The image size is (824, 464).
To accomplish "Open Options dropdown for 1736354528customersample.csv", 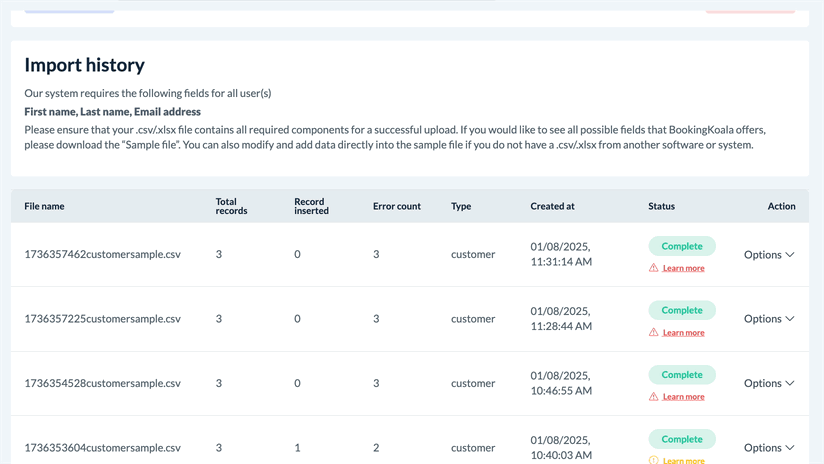I will tap(768, 383).
